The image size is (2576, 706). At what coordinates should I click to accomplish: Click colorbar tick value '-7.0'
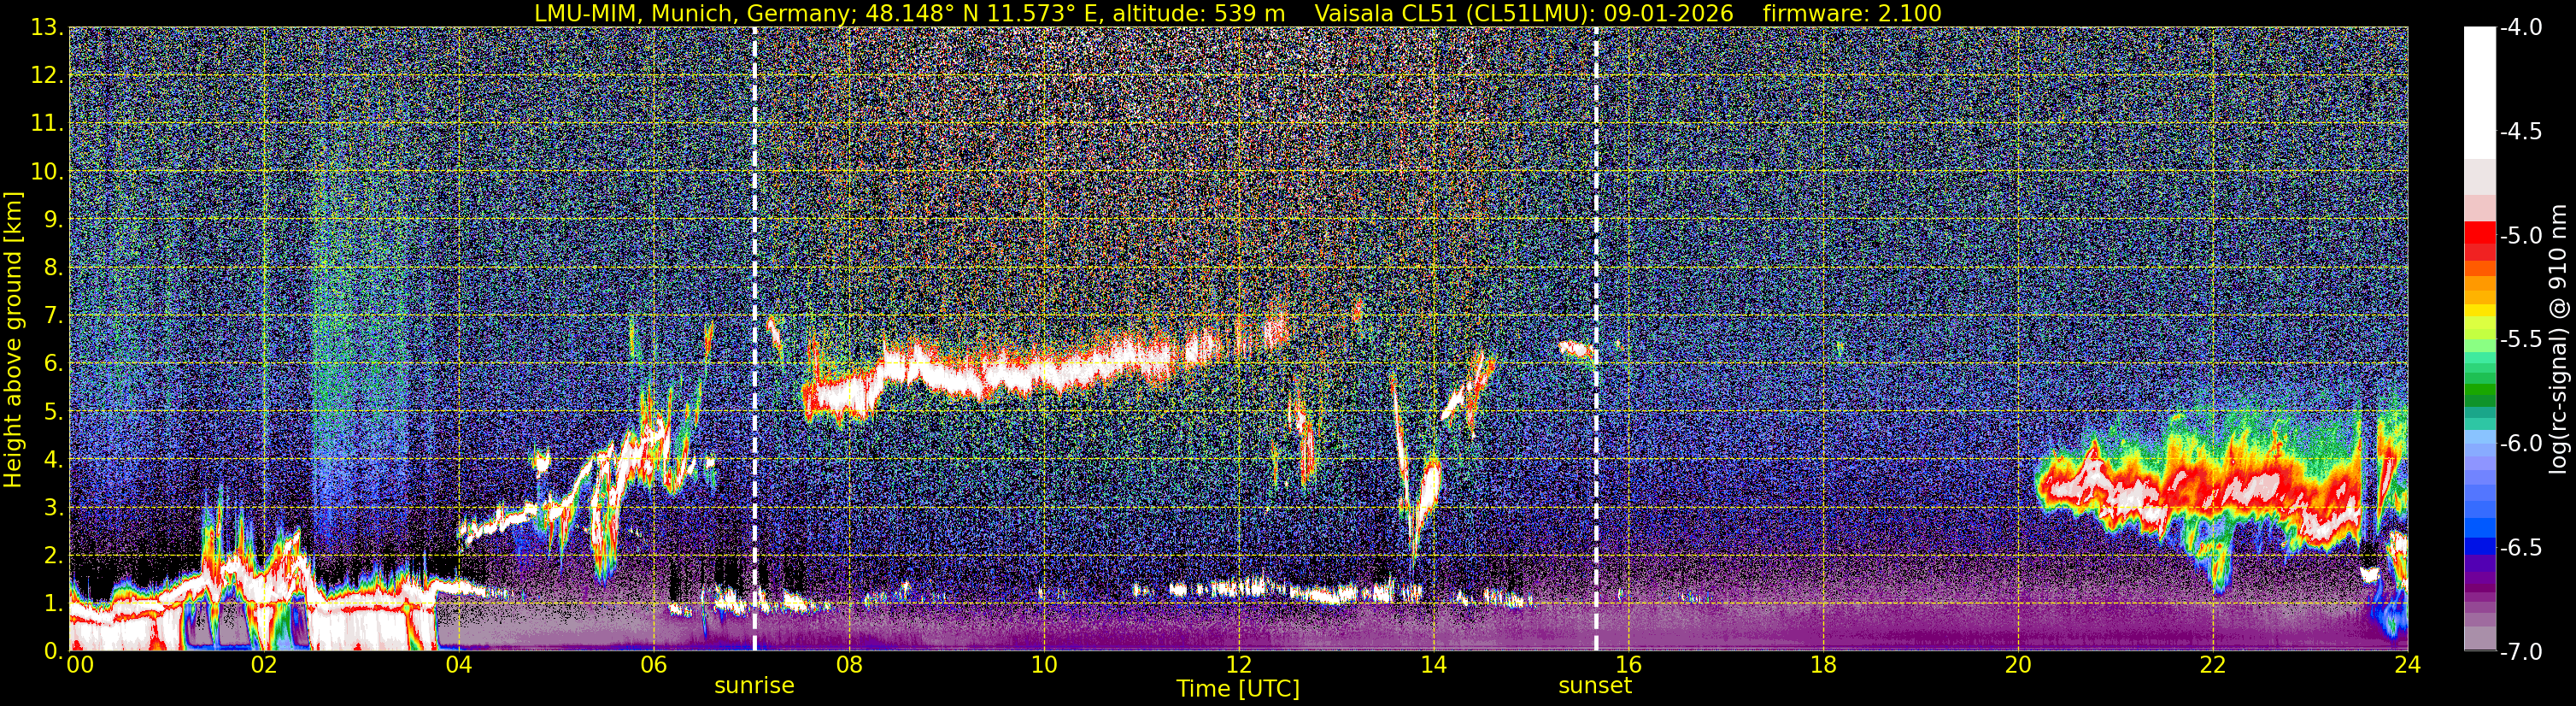pos(2521,652)
